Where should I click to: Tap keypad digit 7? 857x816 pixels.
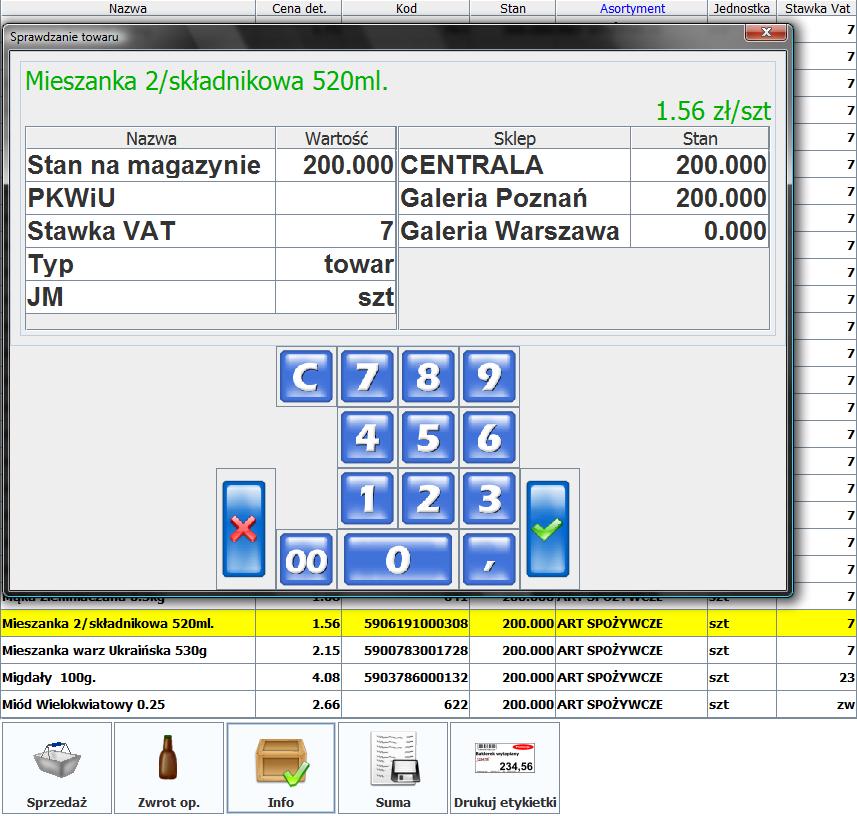[x=367, y=376]
